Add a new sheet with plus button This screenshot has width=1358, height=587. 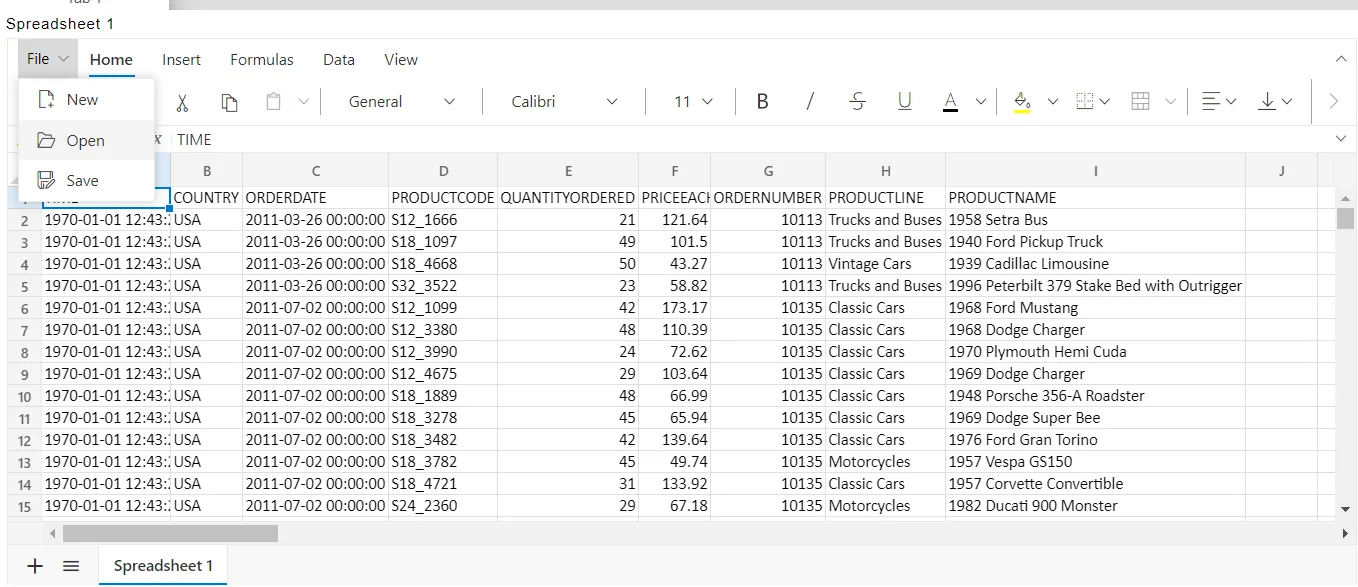coord(35,566)
